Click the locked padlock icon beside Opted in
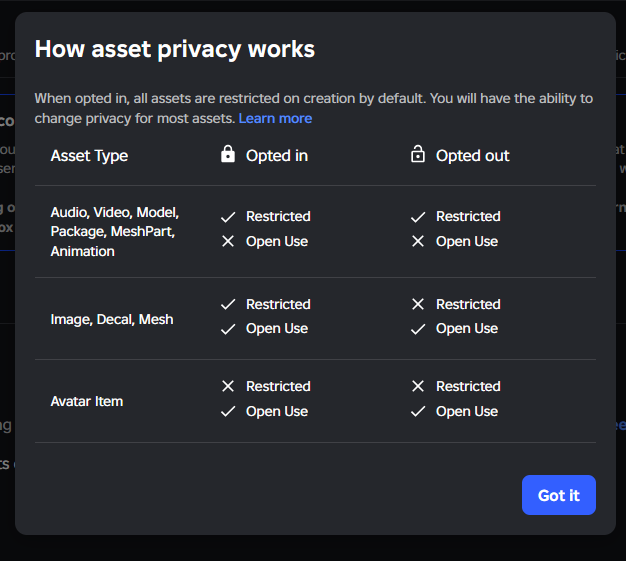Viewport: 626px width, 561px height. click(228, 155)
